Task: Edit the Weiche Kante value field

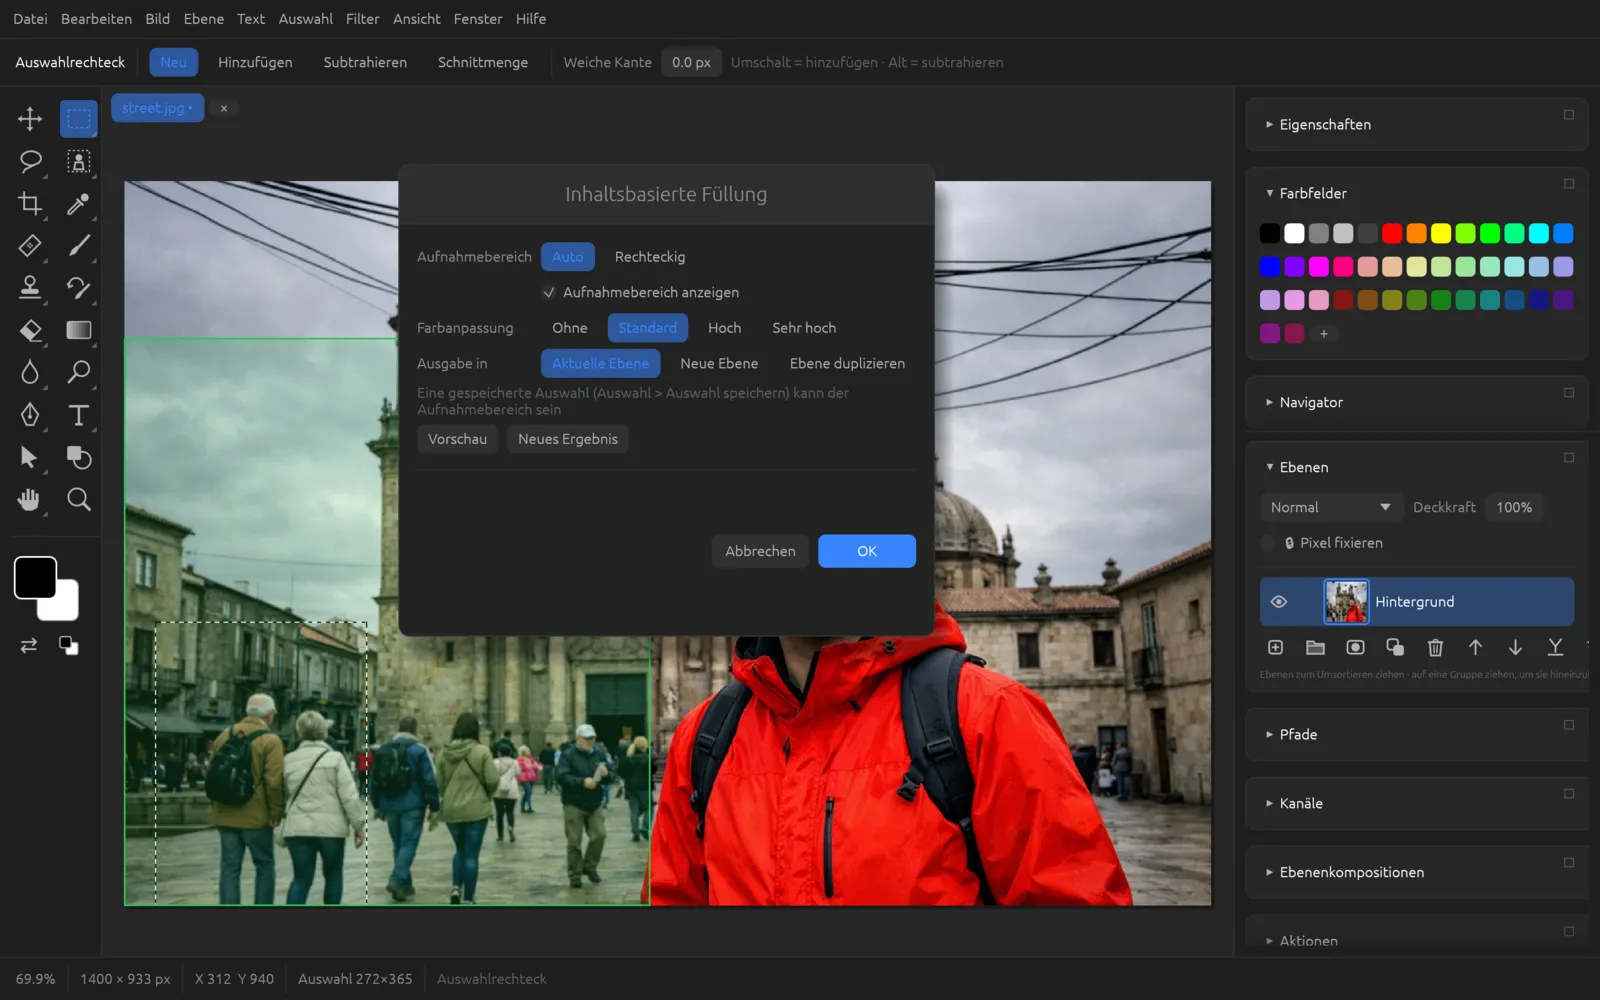Action: 691,63
